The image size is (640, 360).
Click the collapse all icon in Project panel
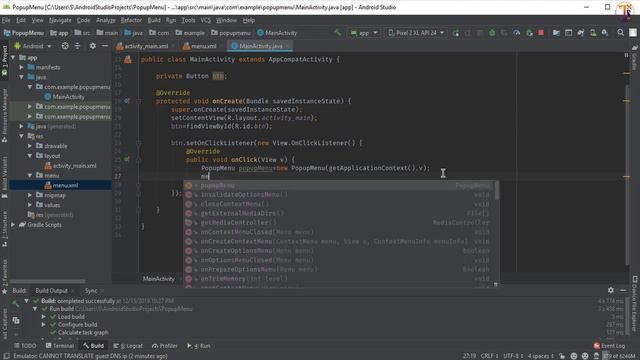coord(77,46)
